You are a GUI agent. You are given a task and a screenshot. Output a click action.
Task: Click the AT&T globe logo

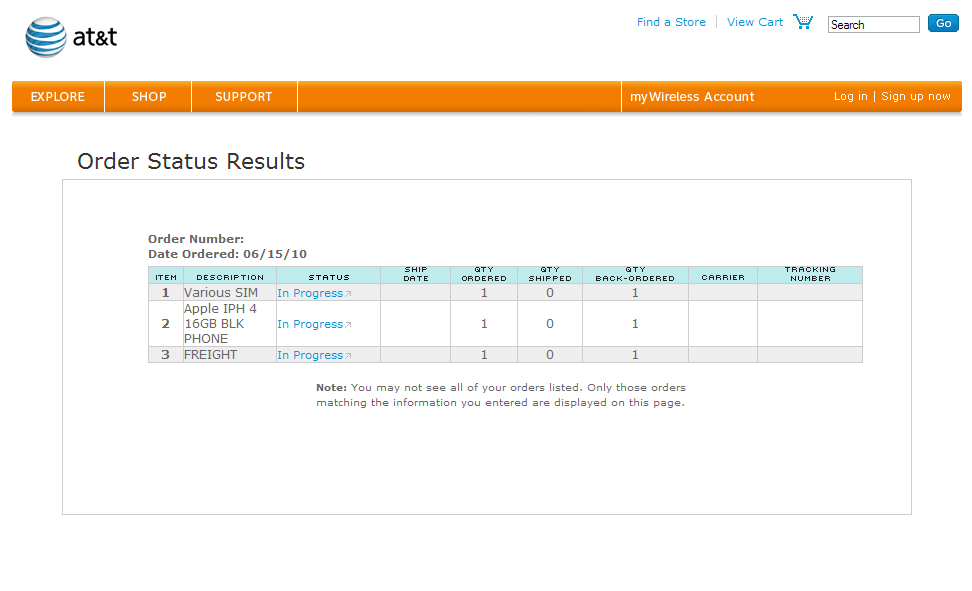click(46, 37)
